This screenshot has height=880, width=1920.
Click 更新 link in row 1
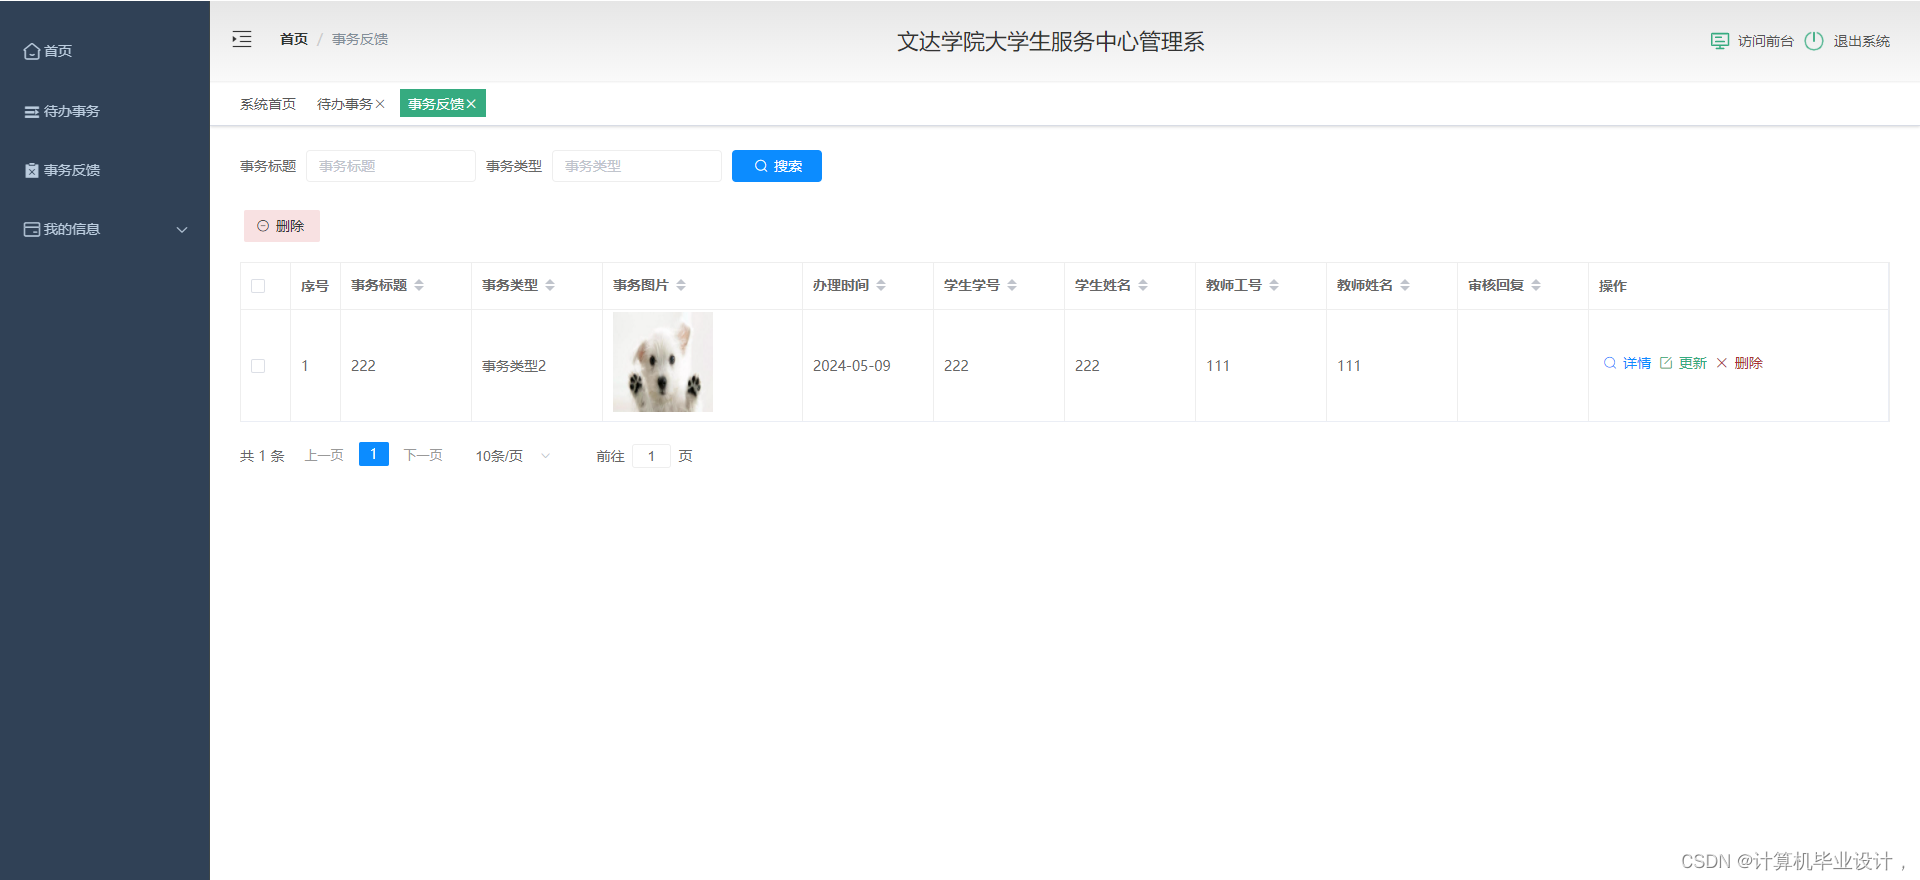coord(1693,363)
